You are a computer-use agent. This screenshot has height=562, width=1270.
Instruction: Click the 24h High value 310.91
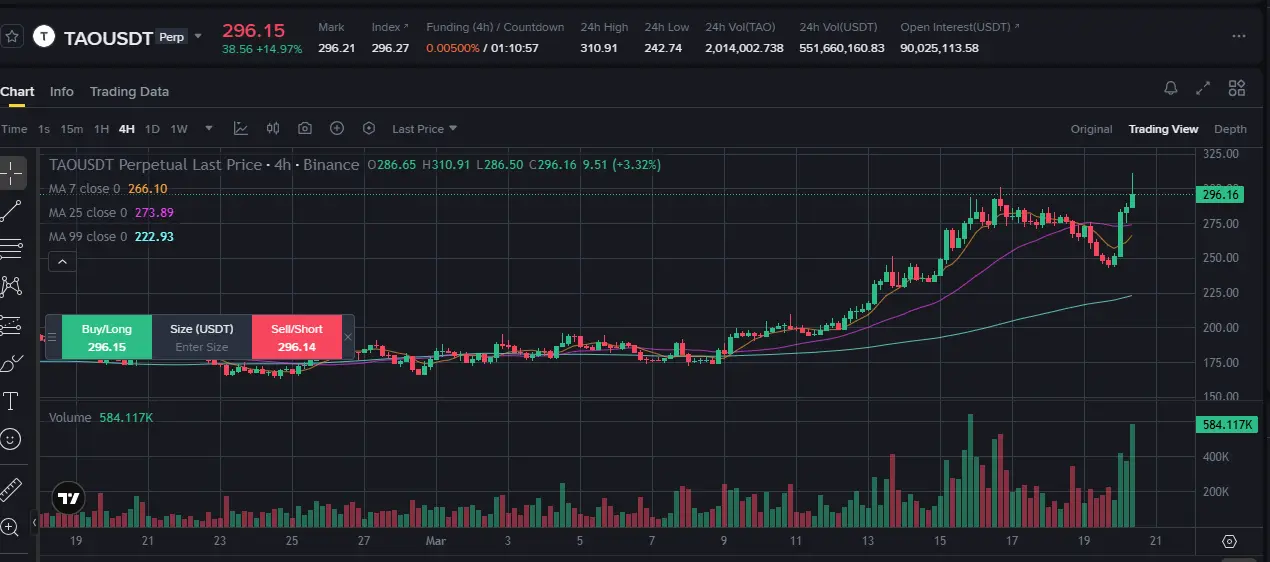(x=599, y=48)
